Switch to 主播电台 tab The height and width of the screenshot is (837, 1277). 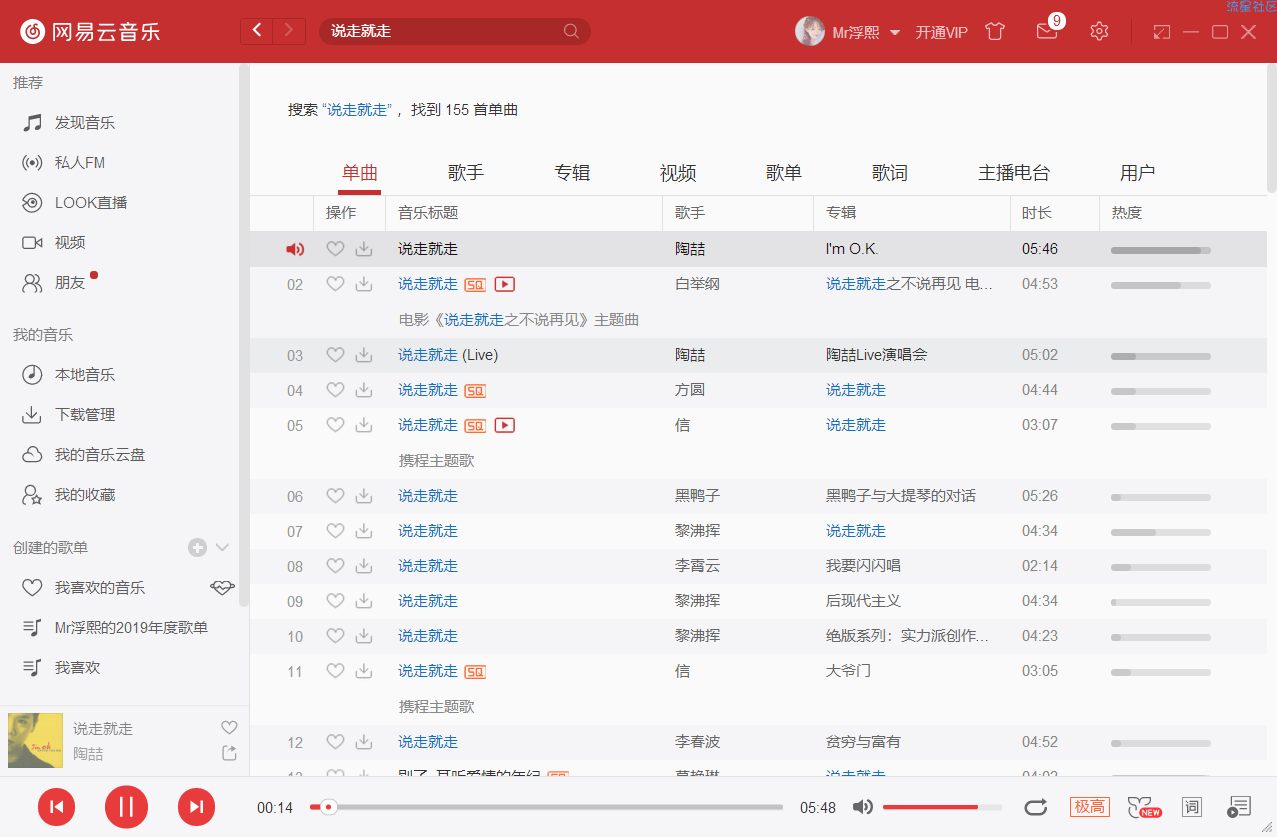[x=1014, y=173]
